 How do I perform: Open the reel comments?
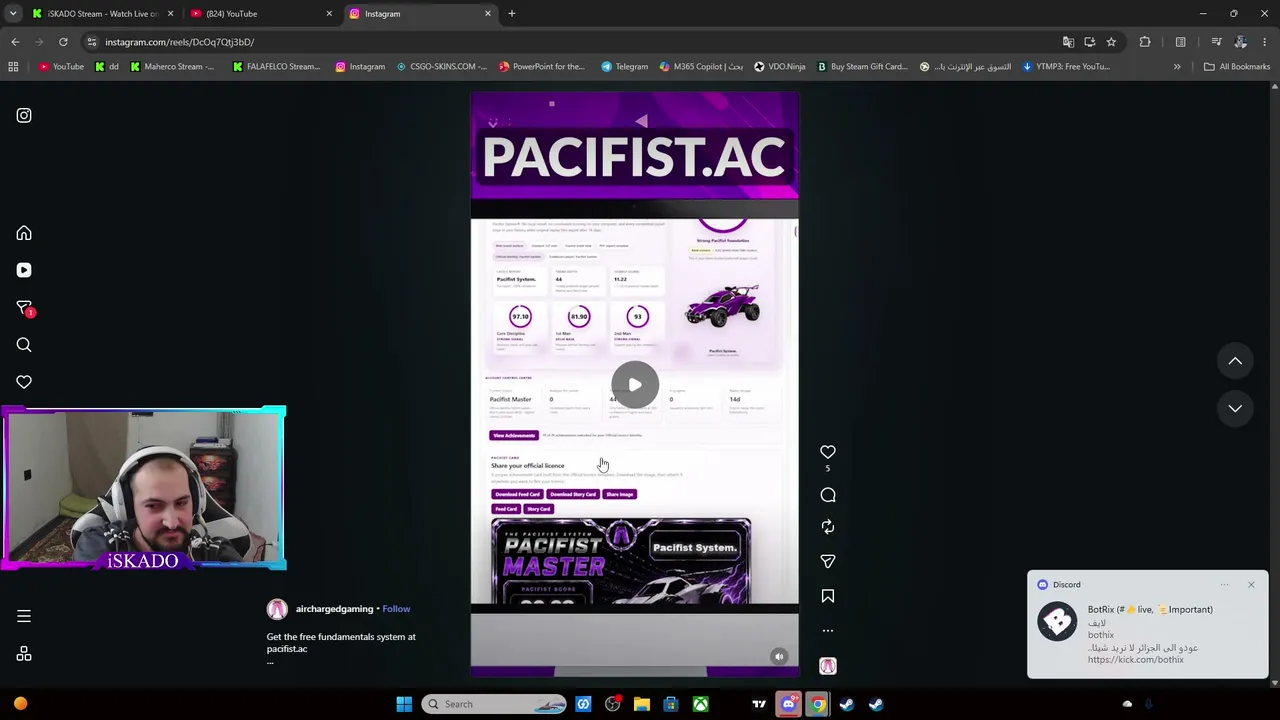click(x=828, y=495)
